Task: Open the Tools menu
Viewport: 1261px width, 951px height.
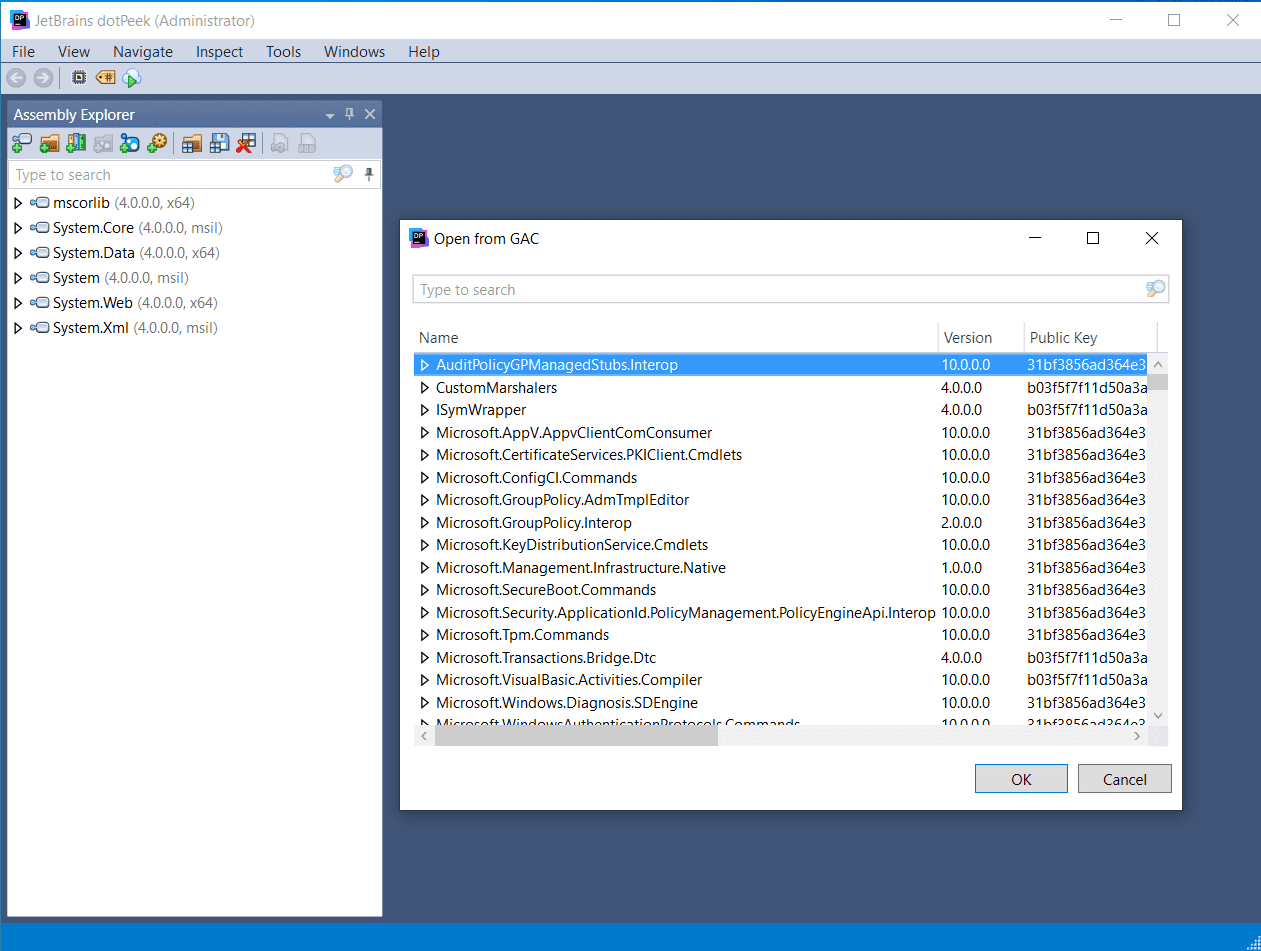Action: point(283,52)
